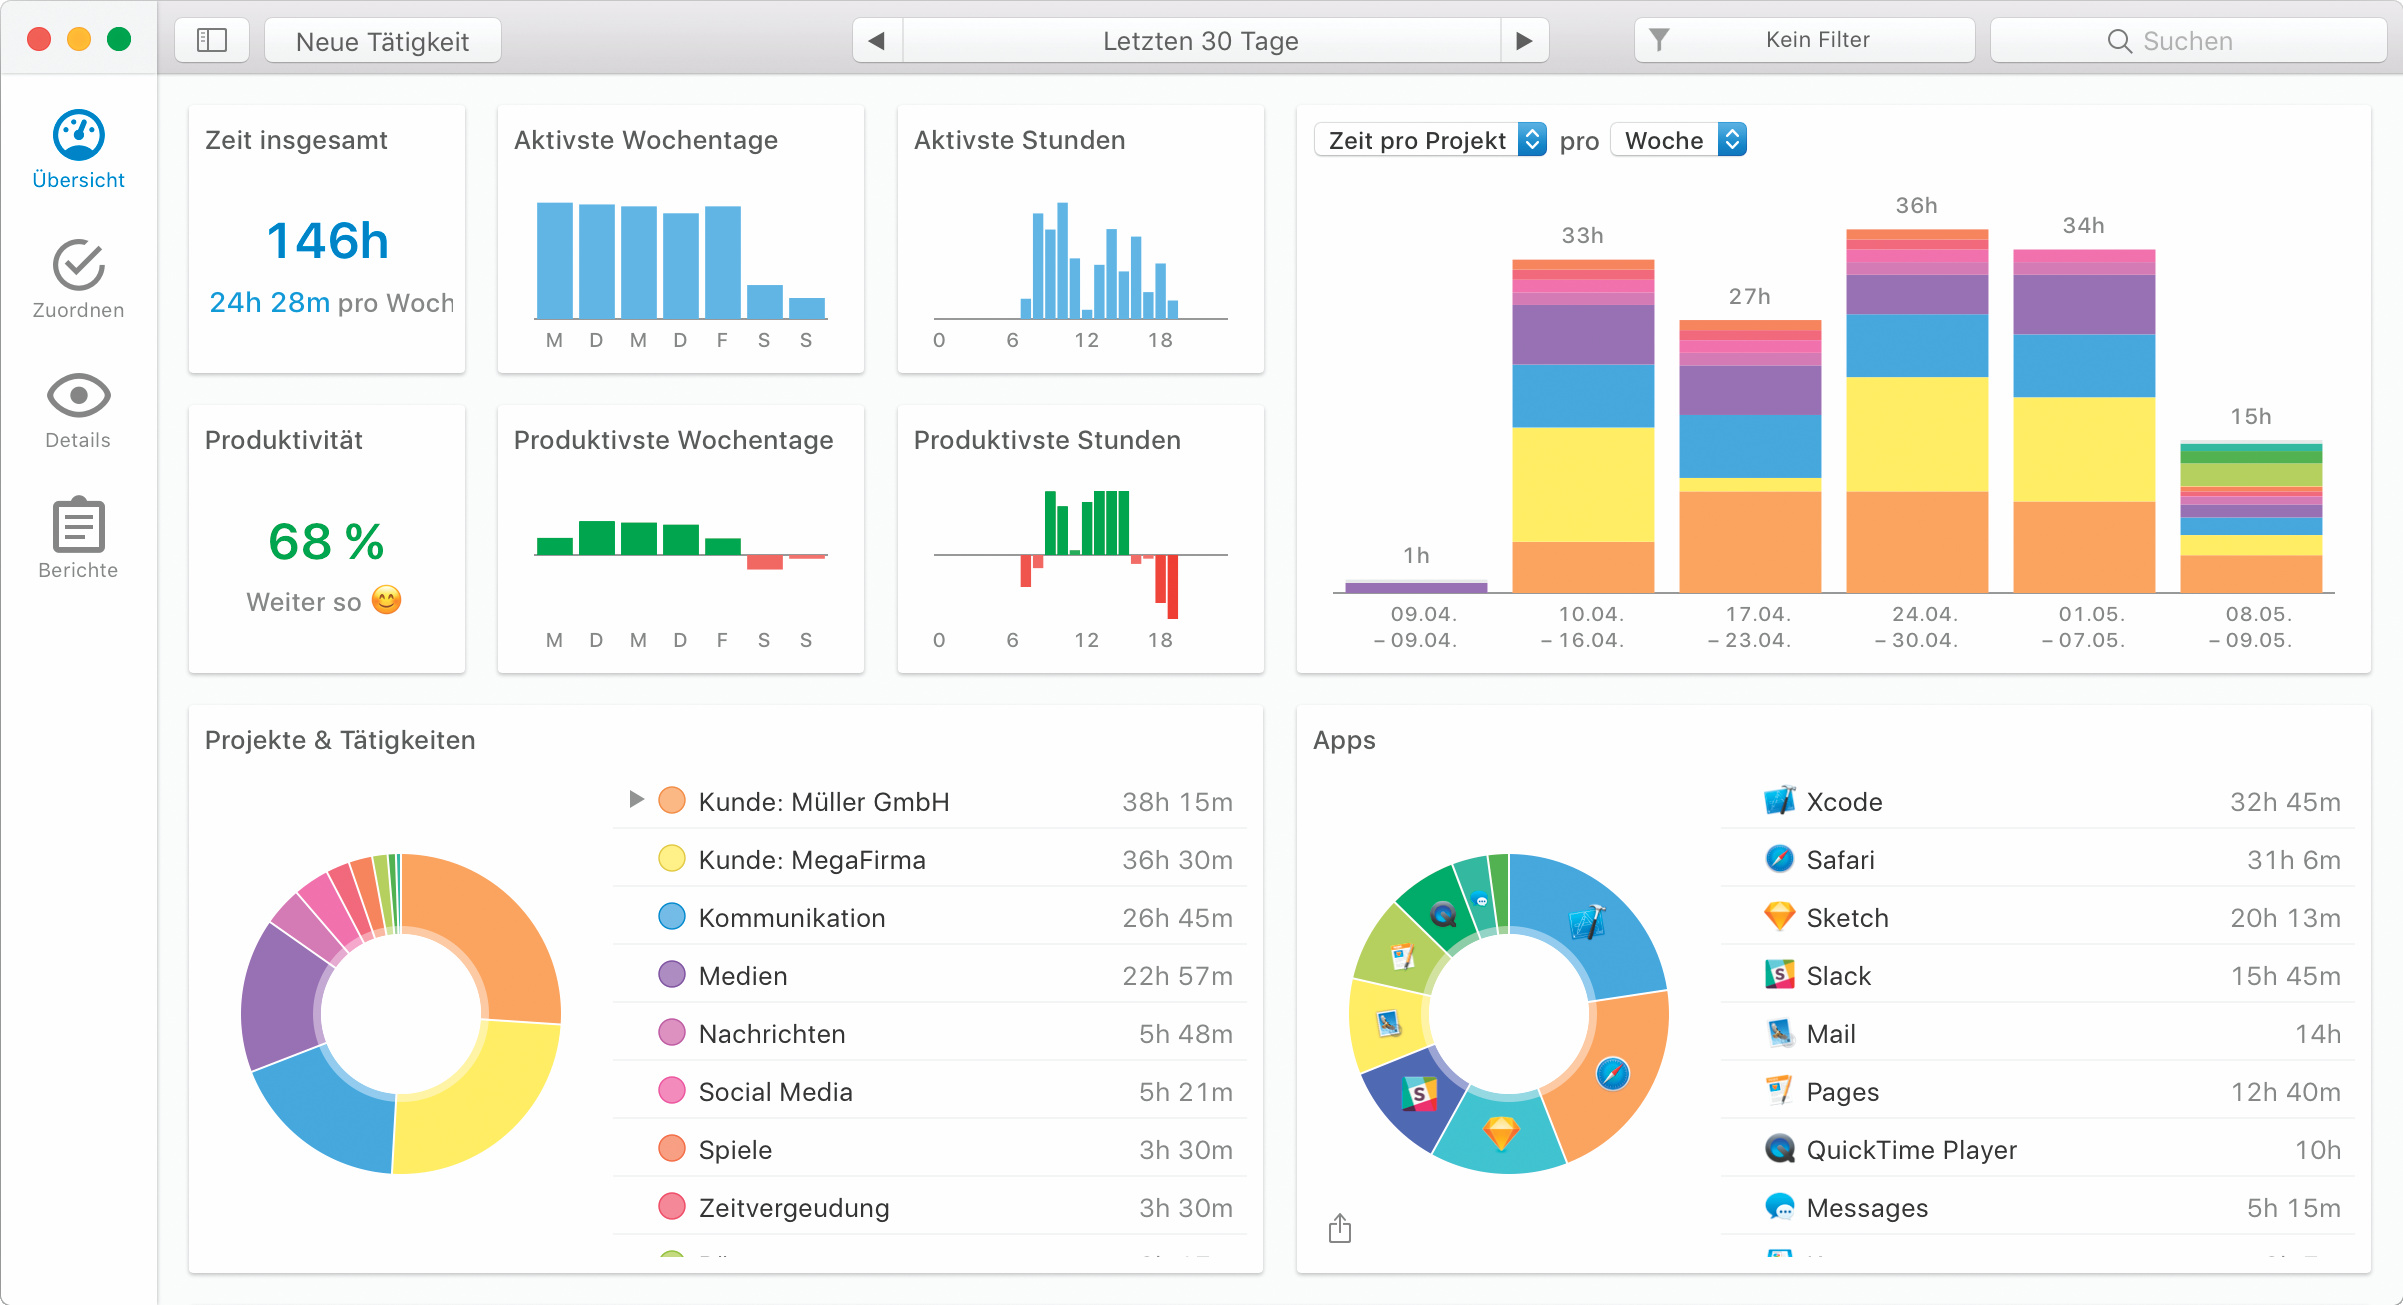Click the share icon under Apps chart
This screenshot has height=1305, width=2403.
click(1340, 1228)
